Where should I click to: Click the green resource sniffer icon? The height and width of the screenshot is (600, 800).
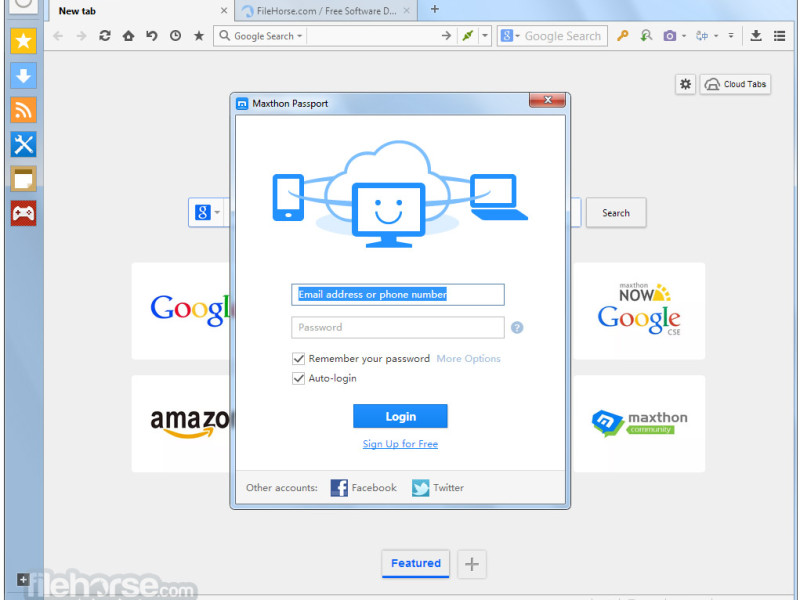[646, 36]
